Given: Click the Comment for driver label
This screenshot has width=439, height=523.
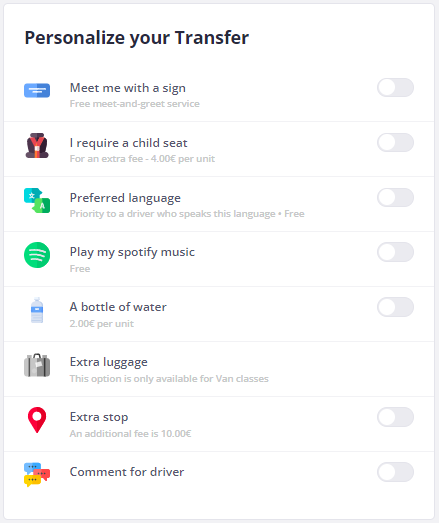Looking at the screenshot, I should pos(127,472).
